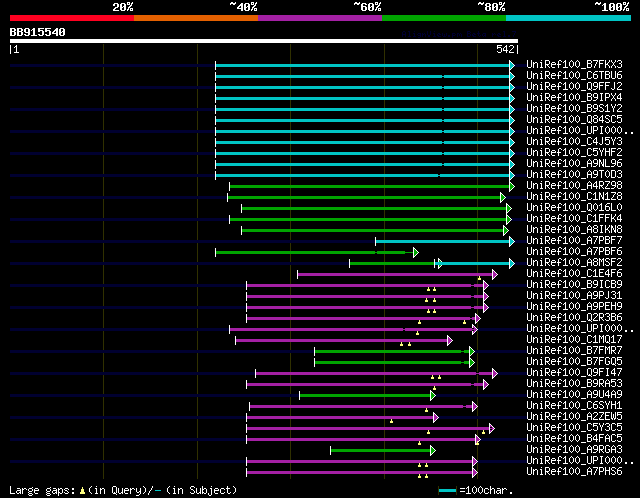This screenshot has width=640, height=498.
Task: Click the UniRef100_C5YHF2 label
Action: pyautogui.click(x=574, y=153)
